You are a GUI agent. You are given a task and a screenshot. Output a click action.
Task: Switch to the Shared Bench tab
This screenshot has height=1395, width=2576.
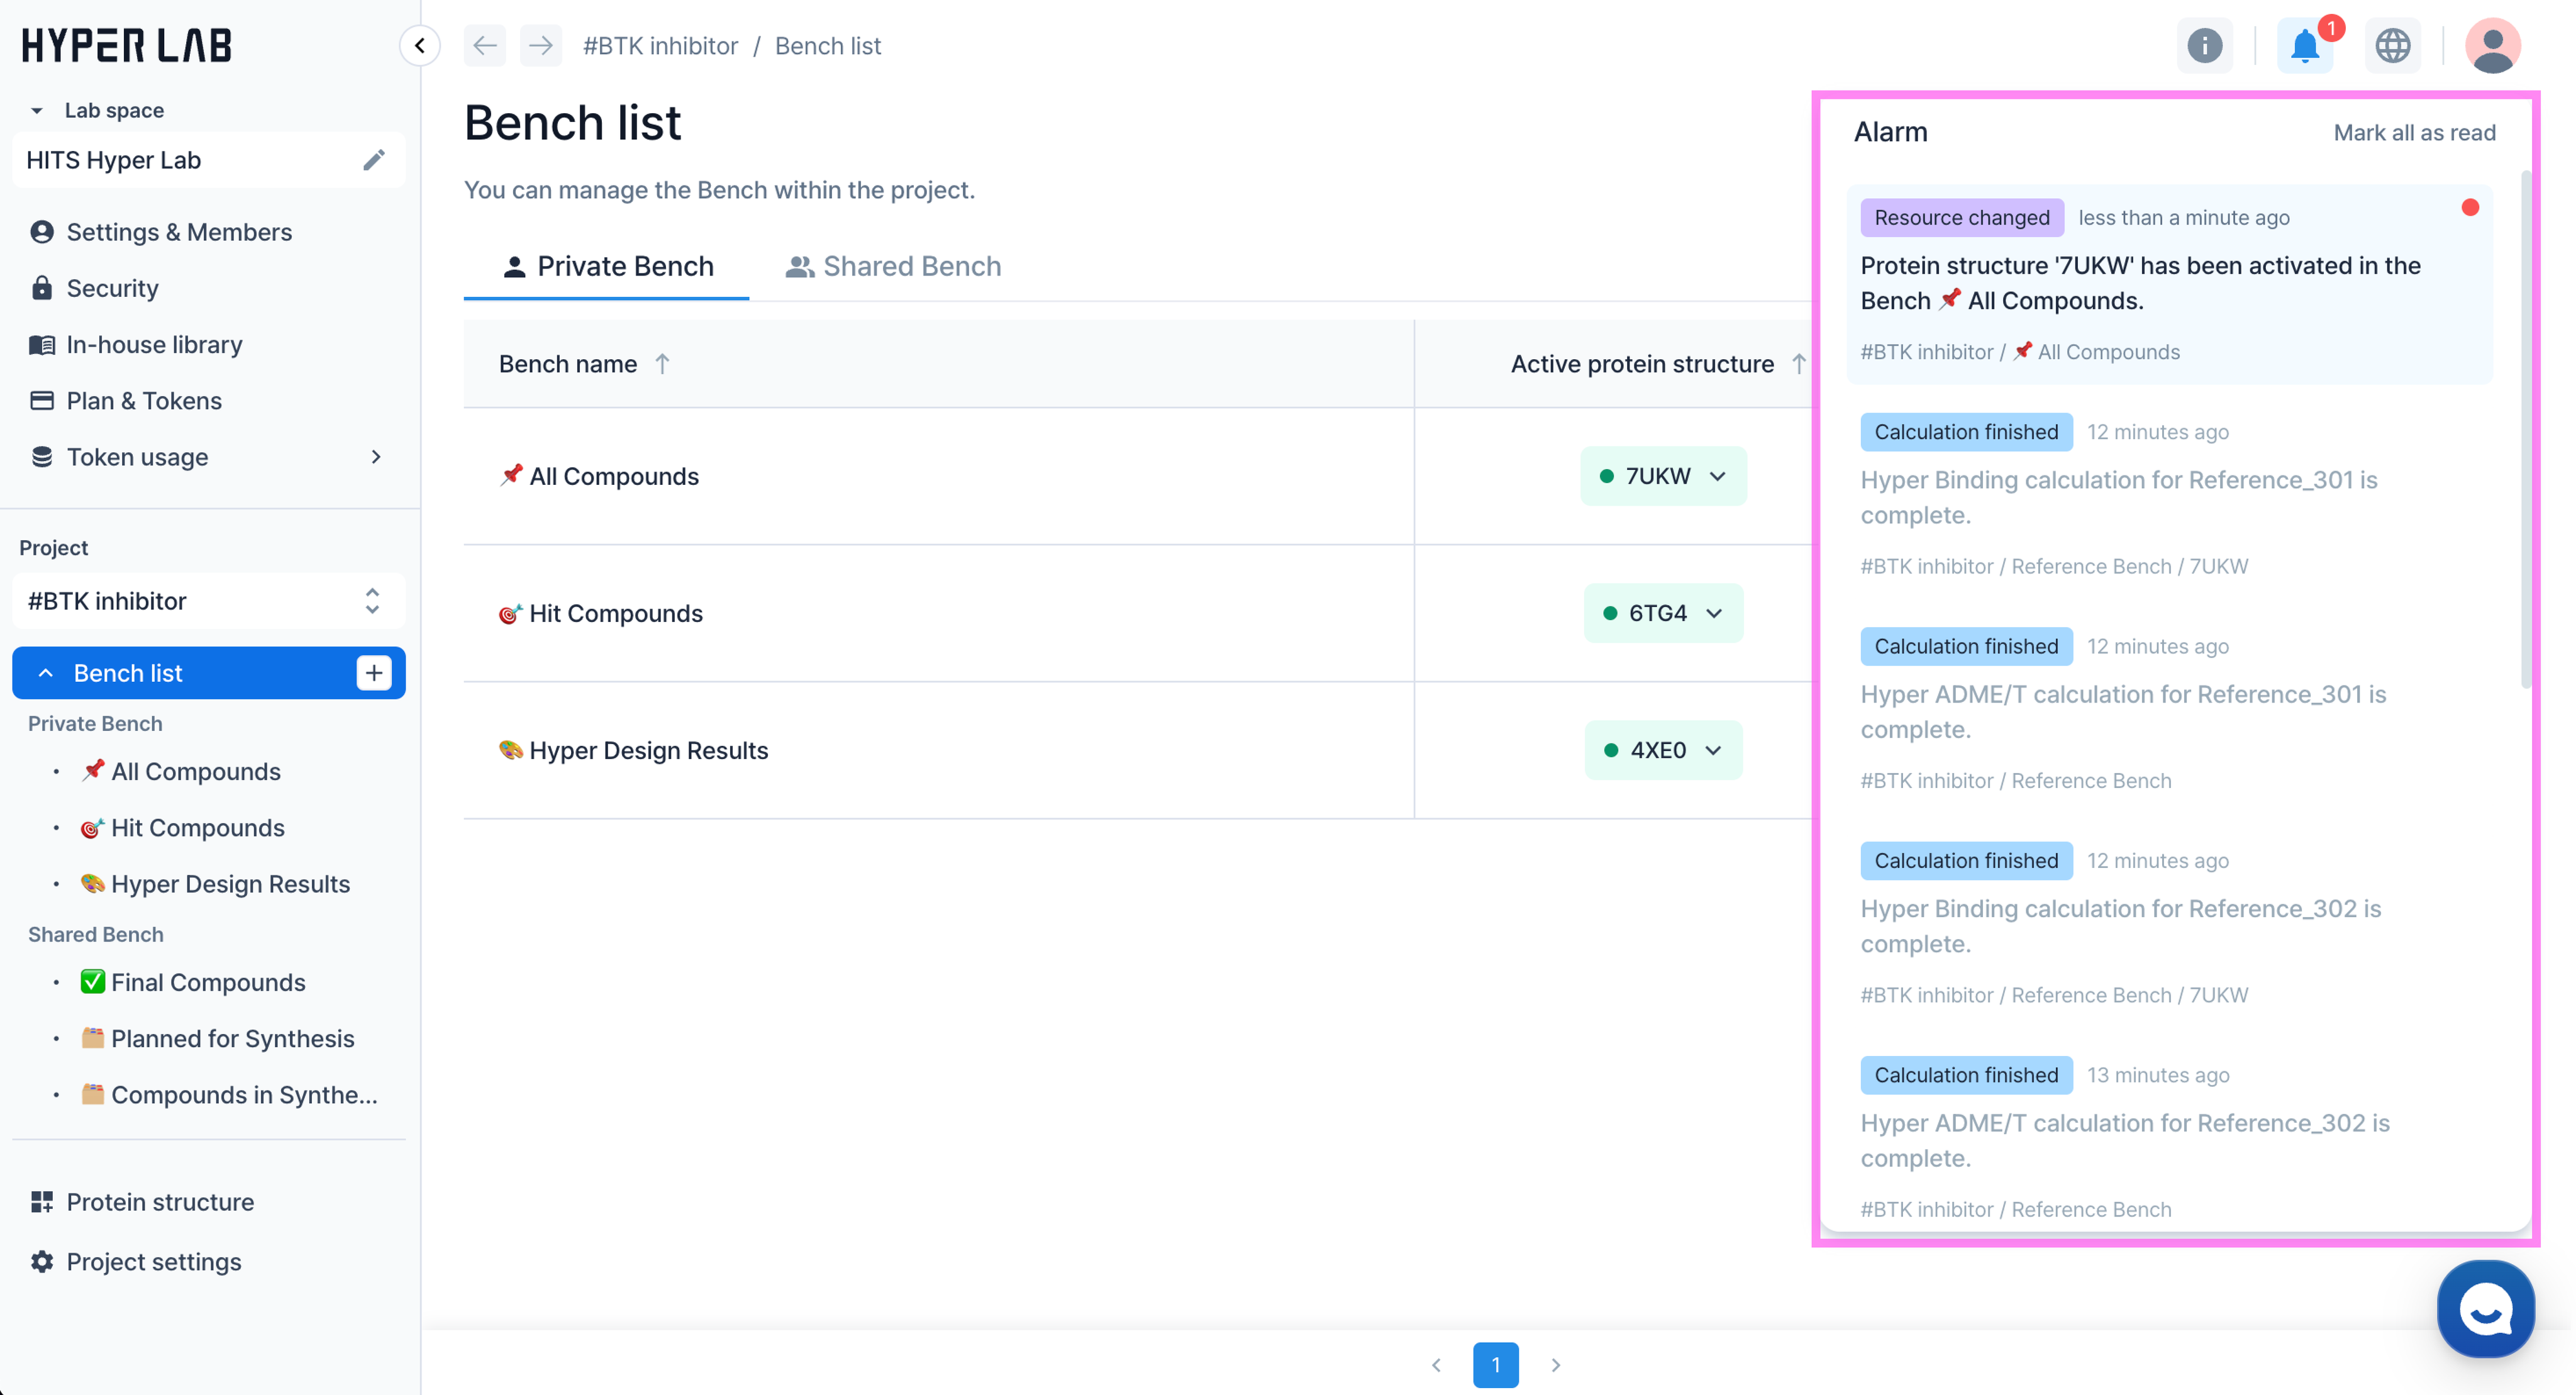point(893,266)
